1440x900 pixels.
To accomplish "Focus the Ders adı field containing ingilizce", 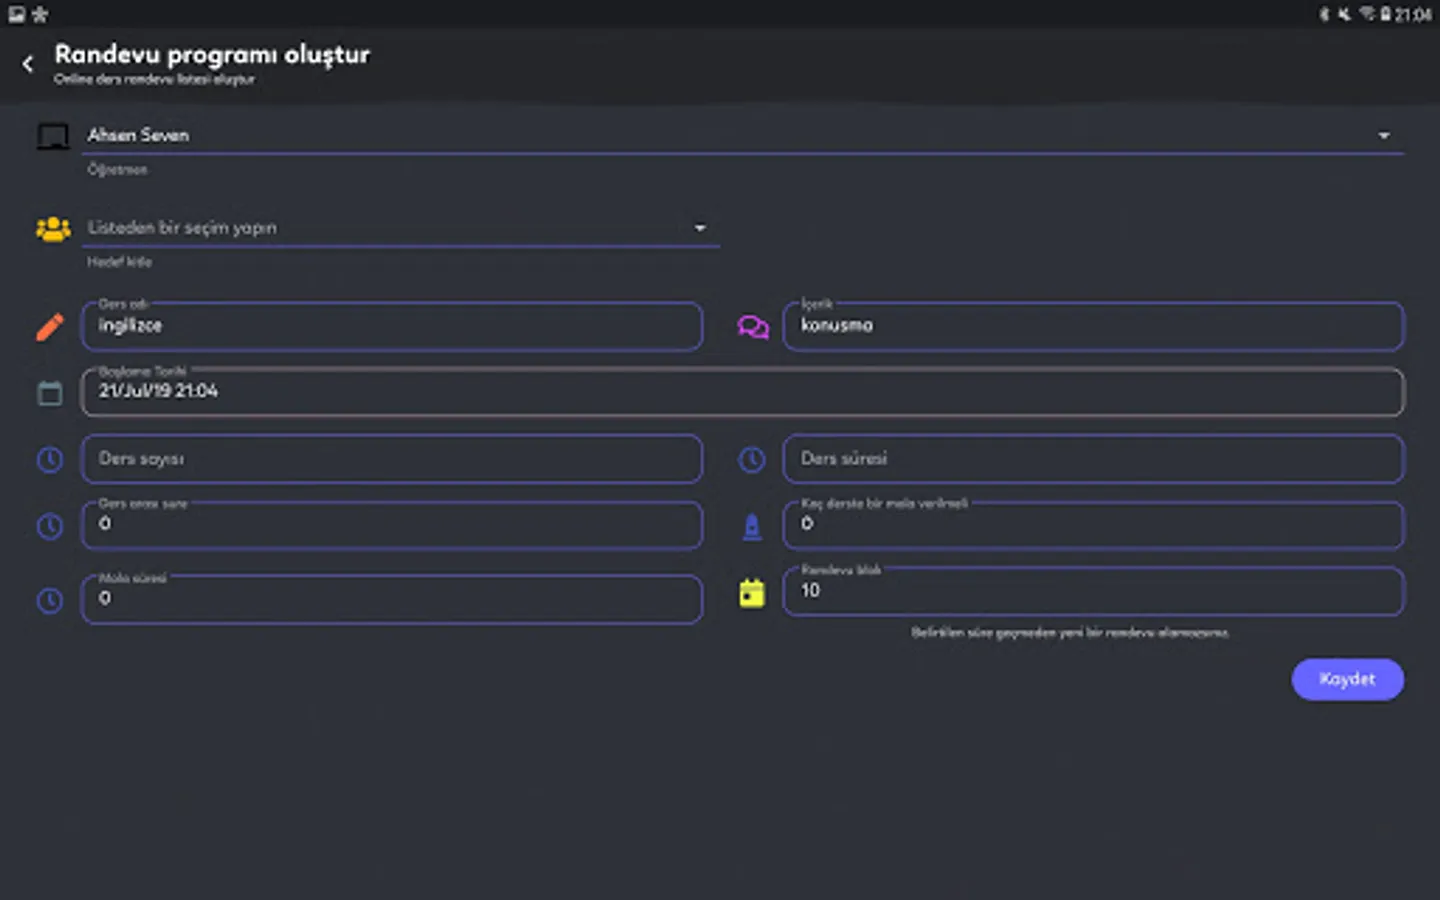I will click(391, 326).
